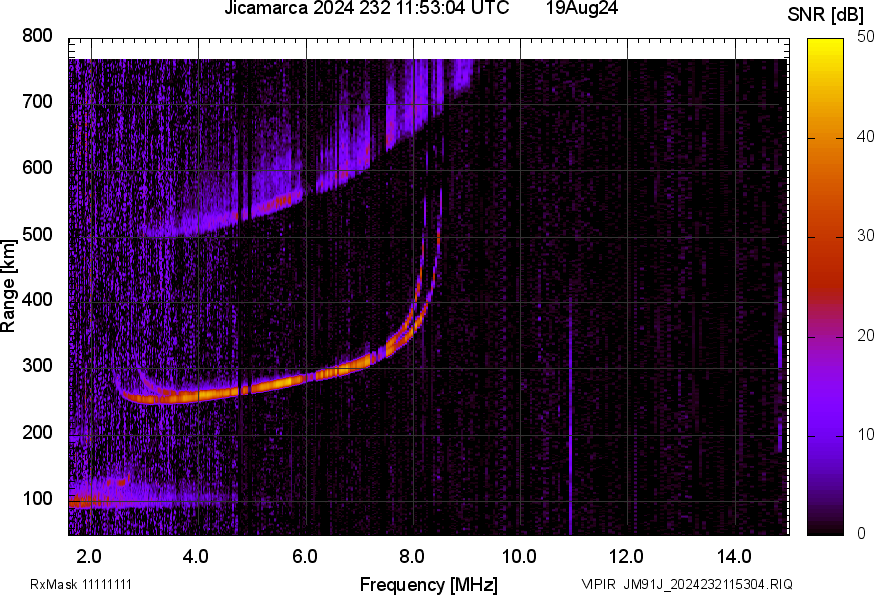Click range axis tick 200
The image size is (874, 595).
coord(37,432)
